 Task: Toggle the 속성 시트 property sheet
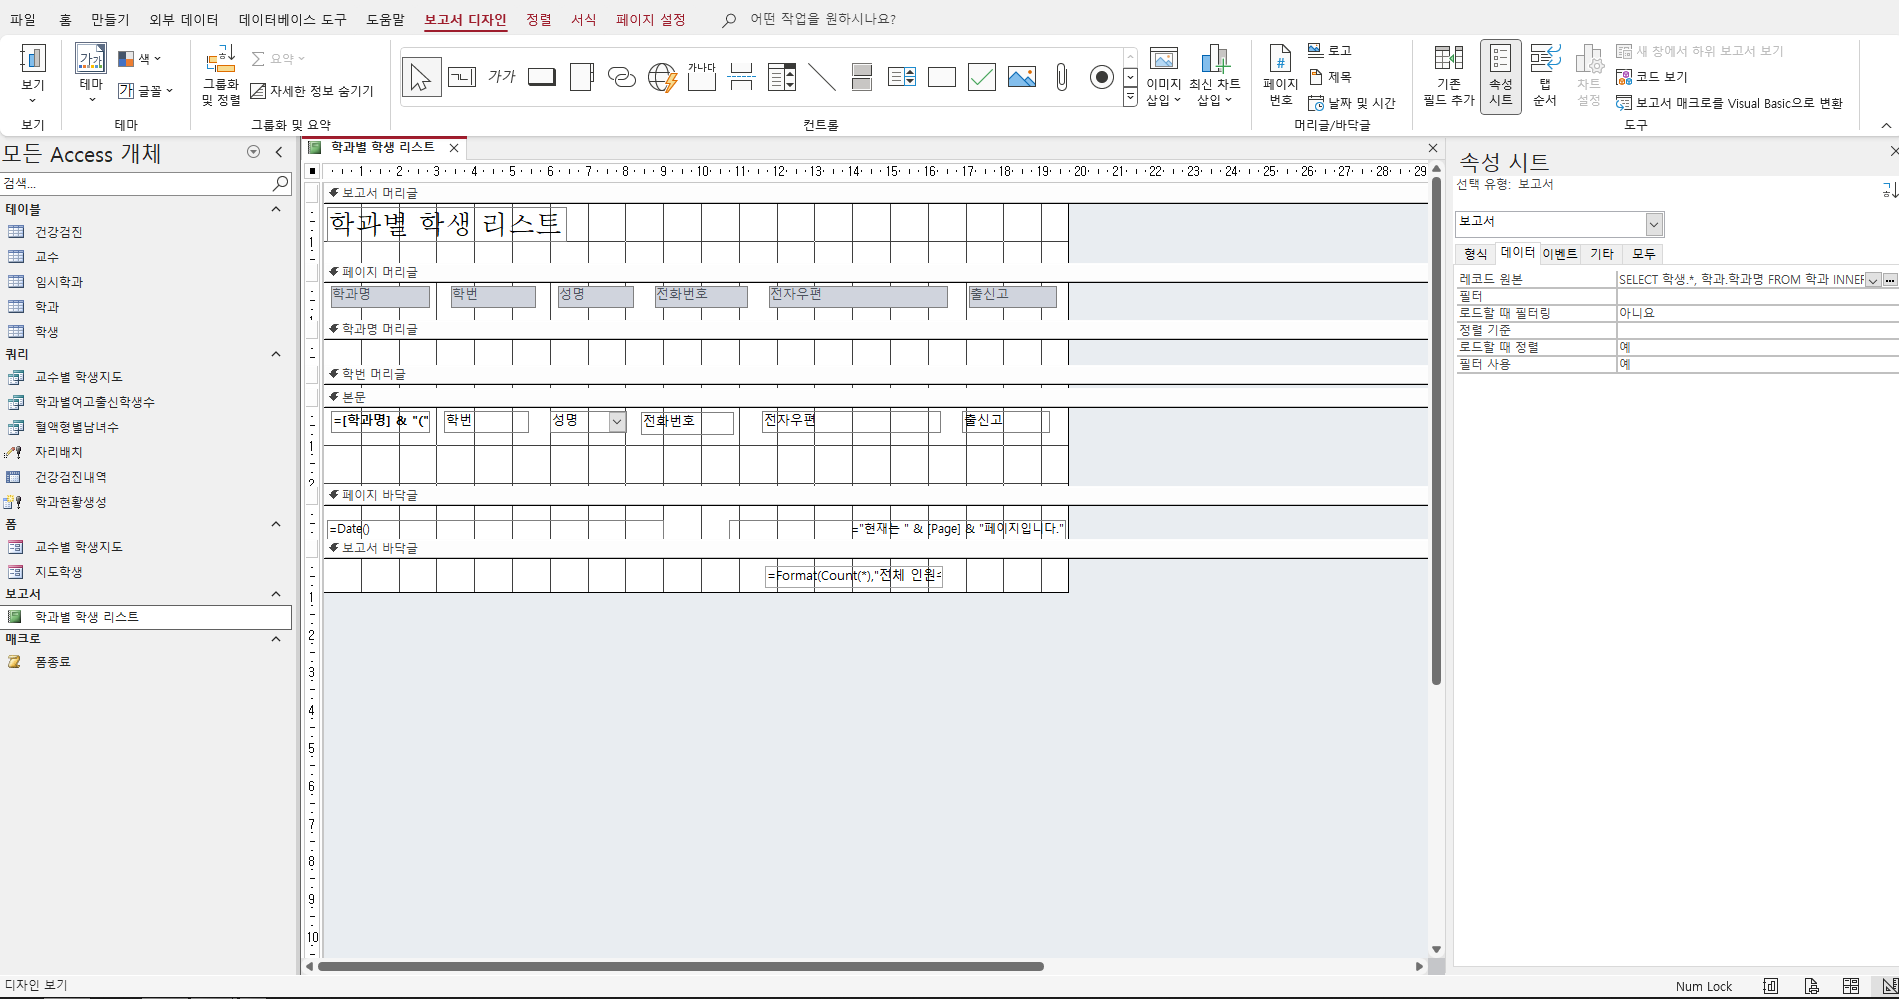[x=1500, y=77]
